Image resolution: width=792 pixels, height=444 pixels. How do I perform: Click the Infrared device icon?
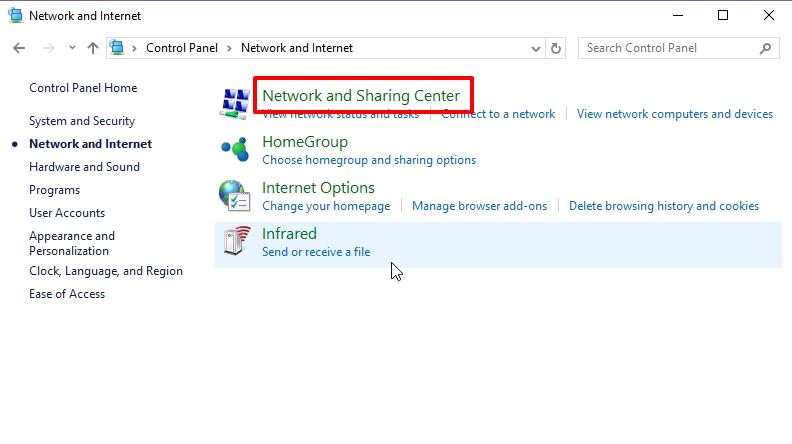234,241
